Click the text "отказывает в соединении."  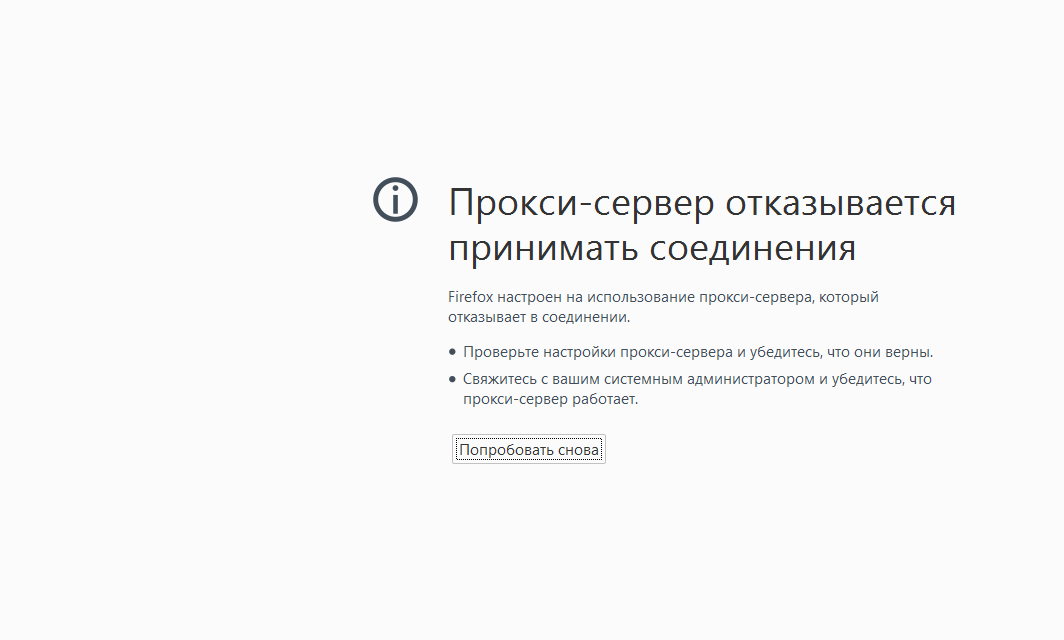pos(538,317)
